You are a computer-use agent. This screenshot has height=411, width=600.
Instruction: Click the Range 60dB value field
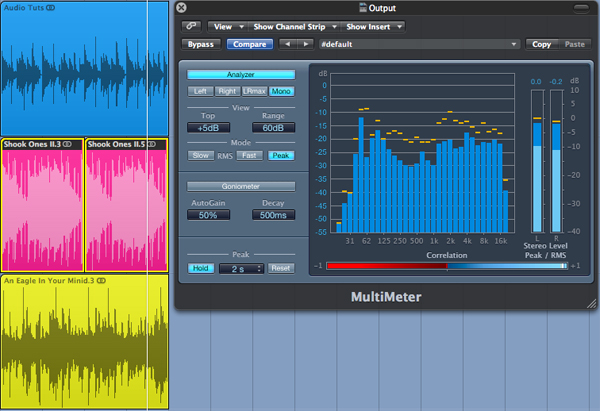coord(273,128)
